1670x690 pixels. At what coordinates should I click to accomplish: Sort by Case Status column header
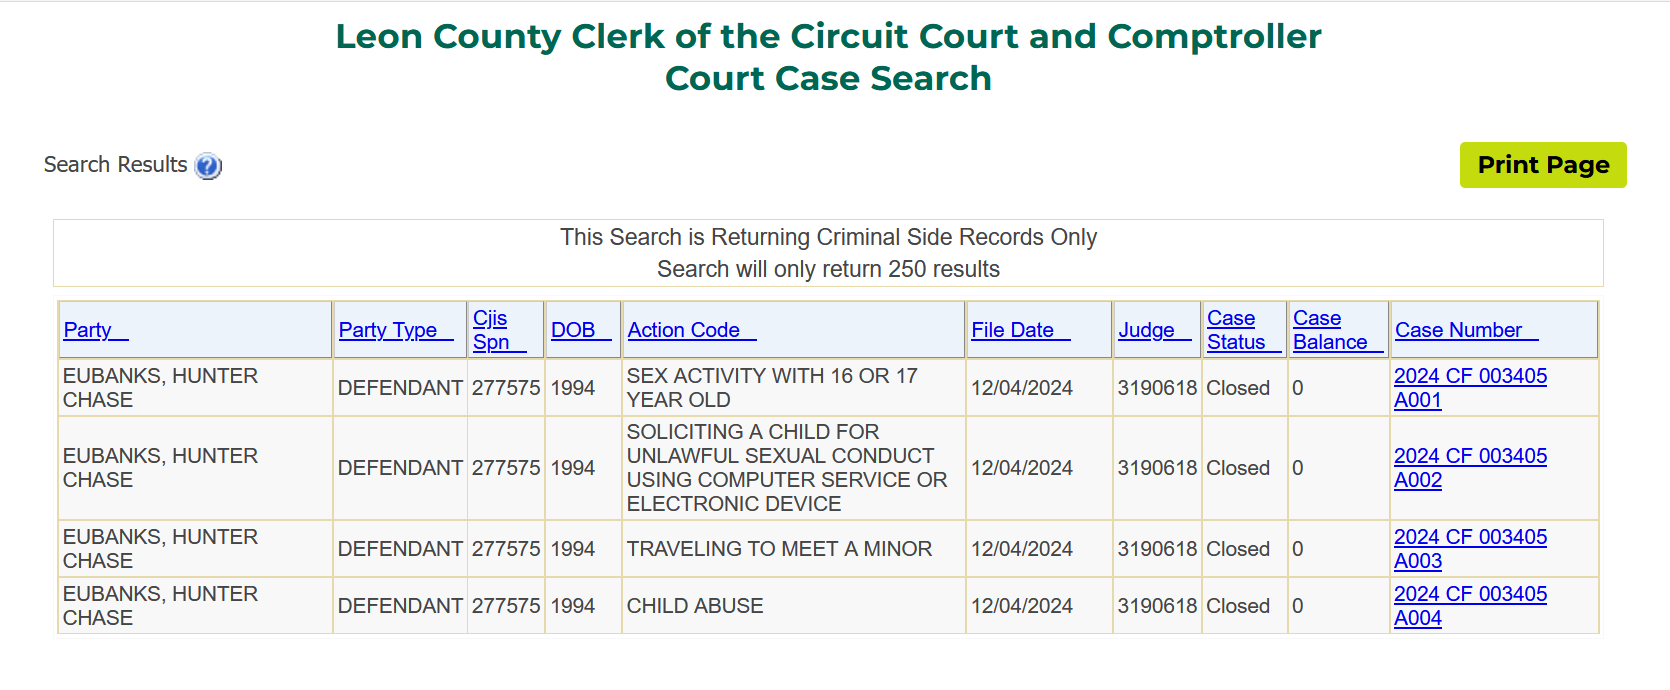tap(1244, 330)
